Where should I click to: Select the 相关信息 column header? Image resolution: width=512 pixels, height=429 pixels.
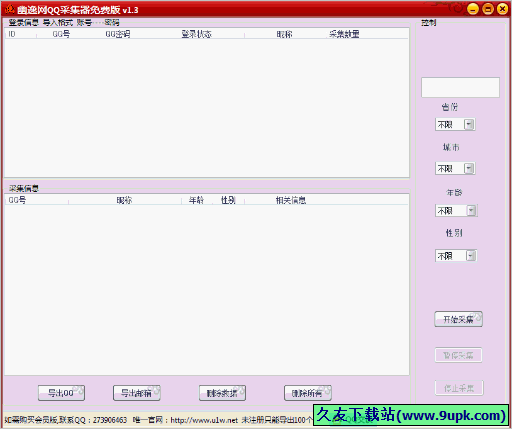point(291,200)
